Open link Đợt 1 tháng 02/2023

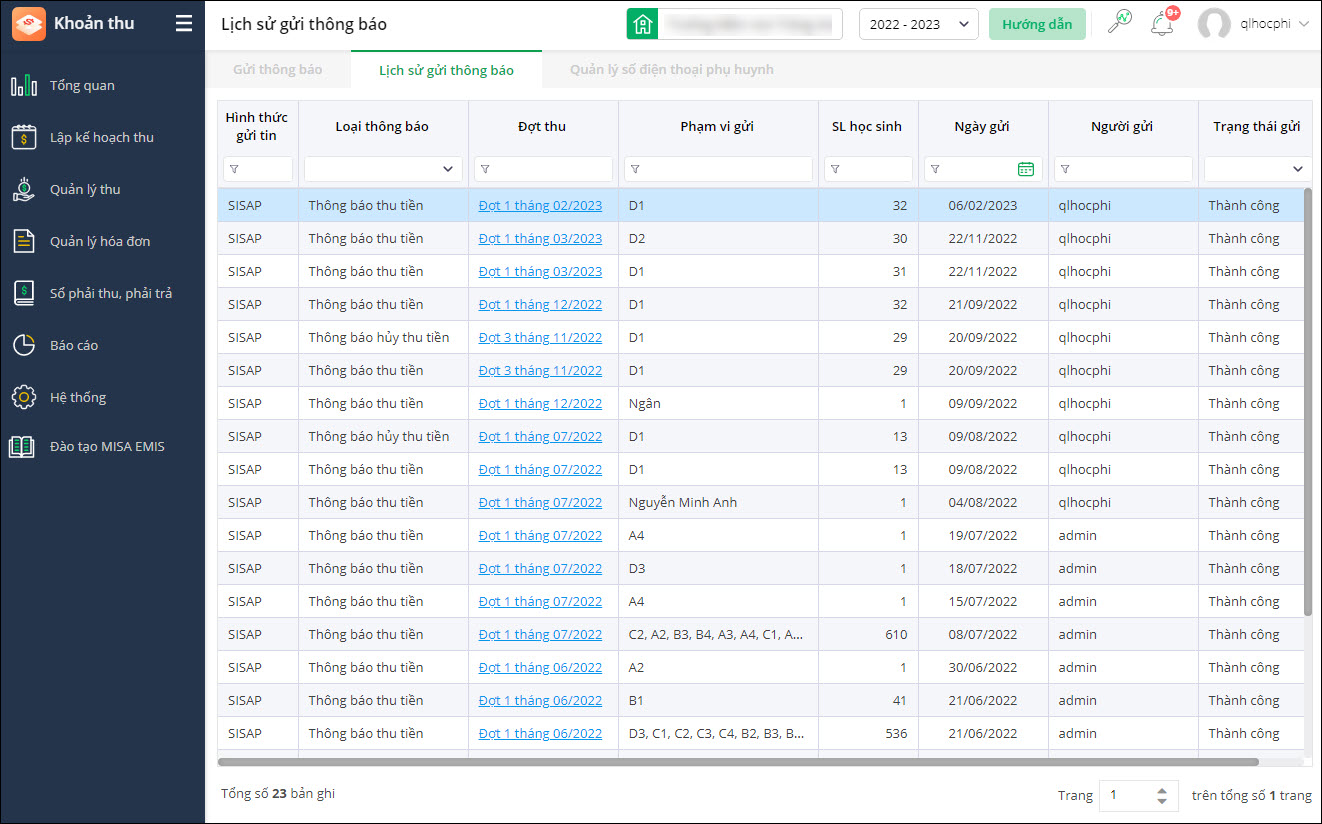coord(540,205)
